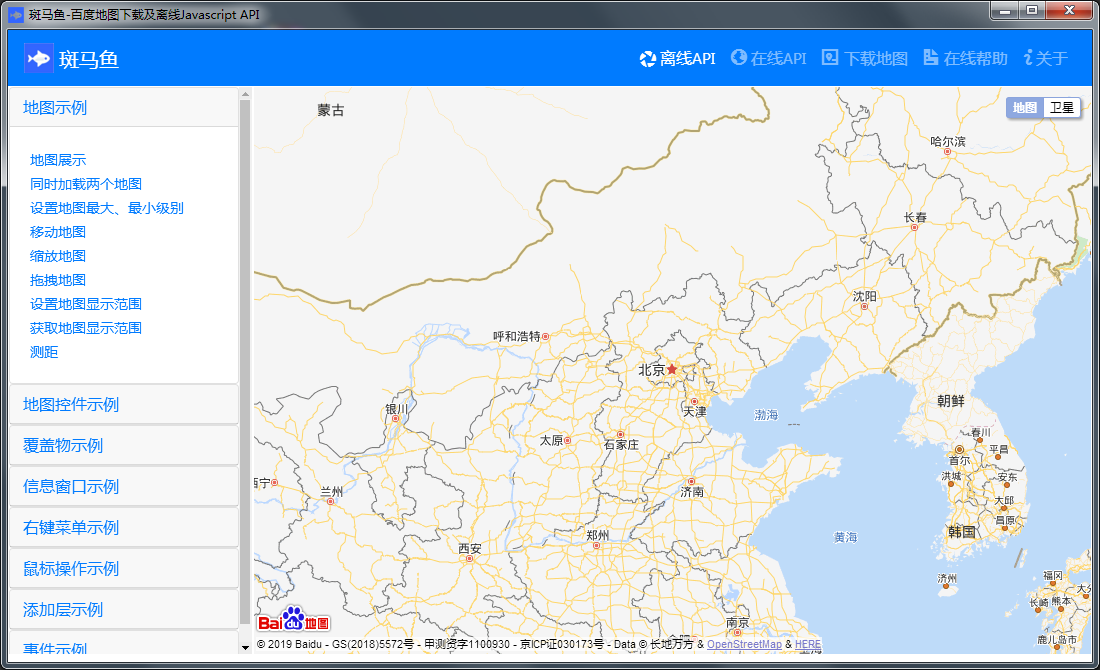Open the 拖拽地图 example
The image size is (1100, 670).
tap(58, 280)
